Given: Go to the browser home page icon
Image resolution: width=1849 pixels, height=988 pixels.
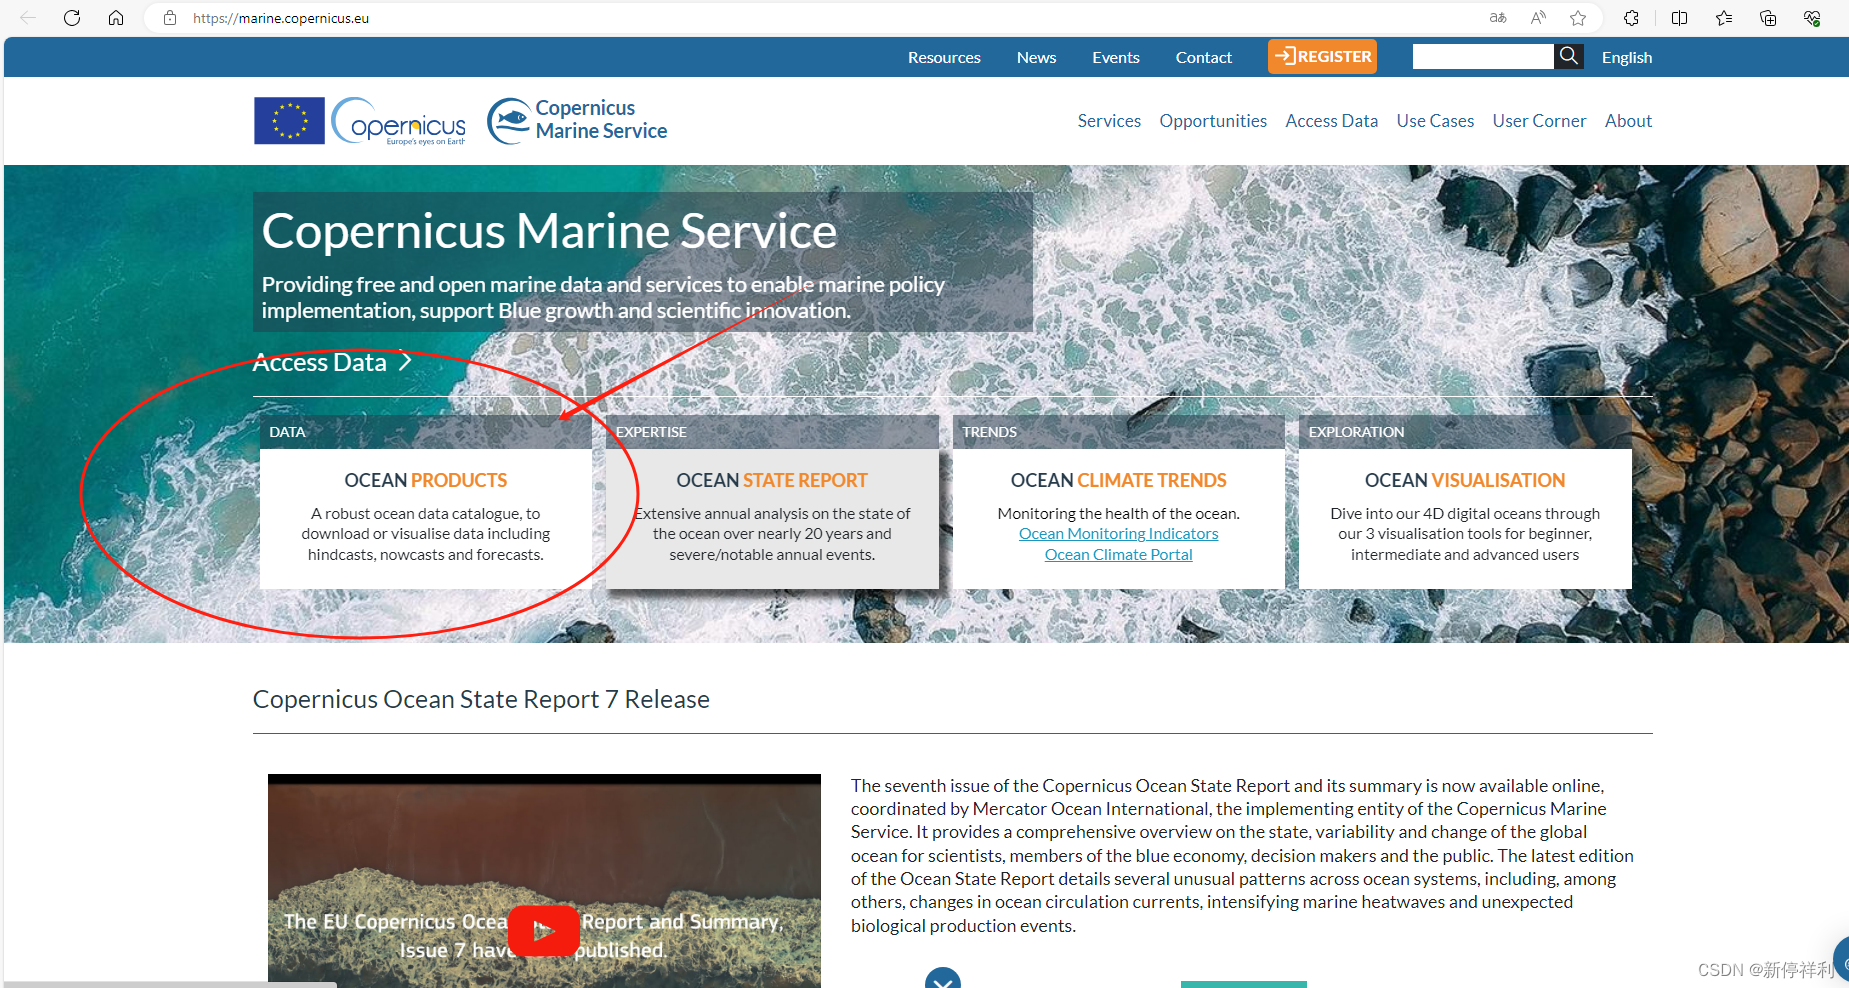Looking at the screenshot, I should (116, 18).
